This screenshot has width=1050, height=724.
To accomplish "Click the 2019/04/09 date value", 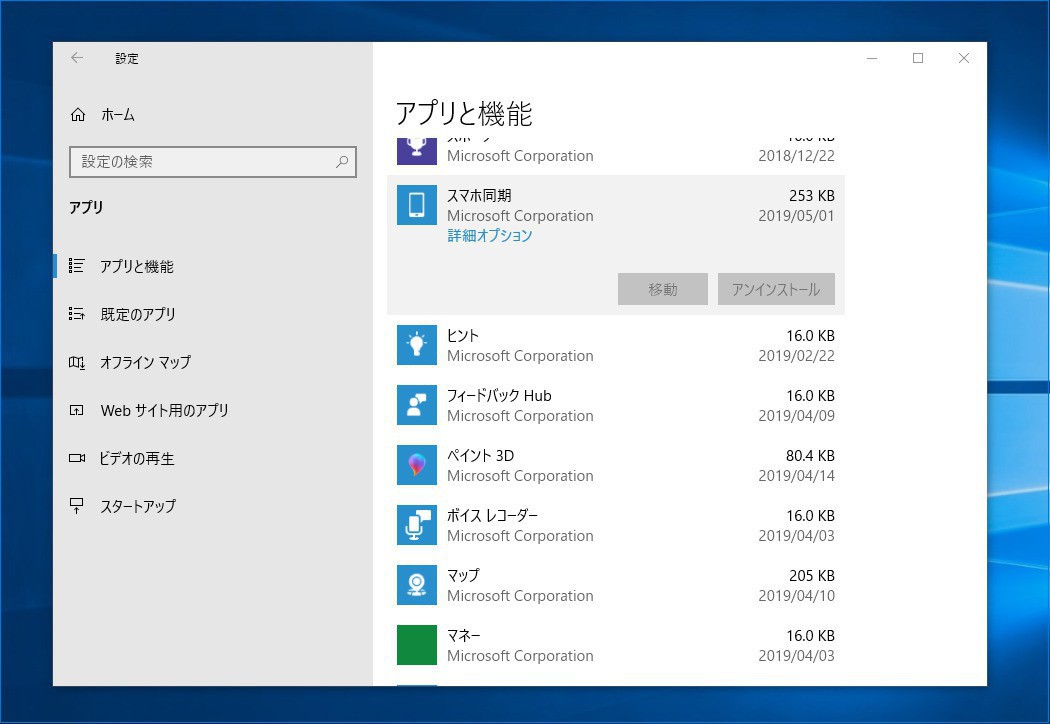I will 796,416.
